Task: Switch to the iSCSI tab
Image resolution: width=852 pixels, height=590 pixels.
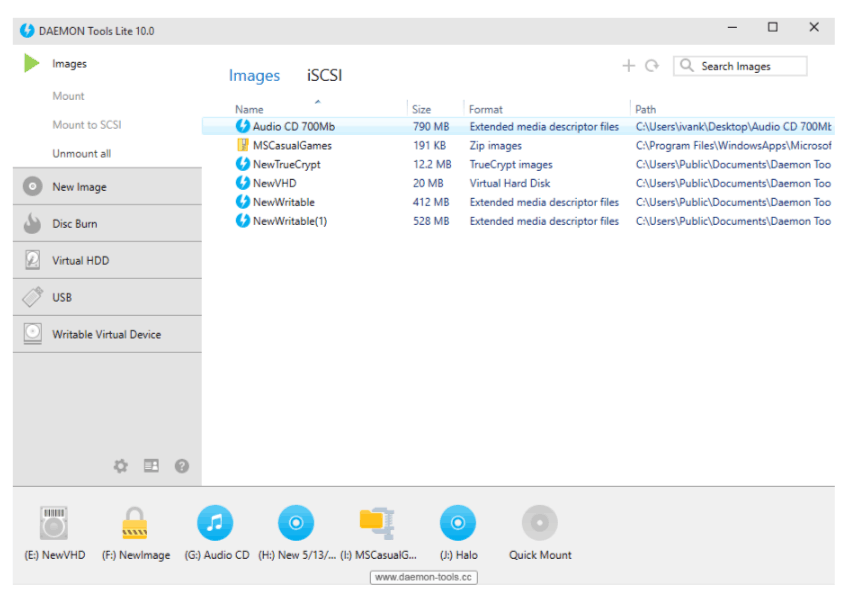Action: click(x=324, y=75)
